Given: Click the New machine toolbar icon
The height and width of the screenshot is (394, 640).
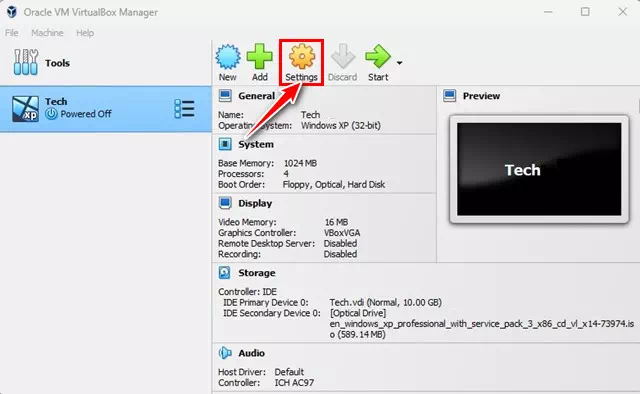Looking at the screenshot, I should point(228,56).
